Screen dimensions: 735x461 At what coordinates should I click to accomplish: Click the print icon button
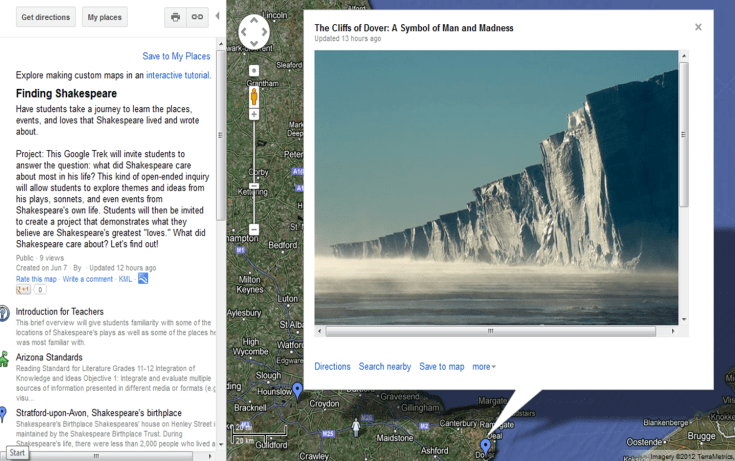[176, 17]
